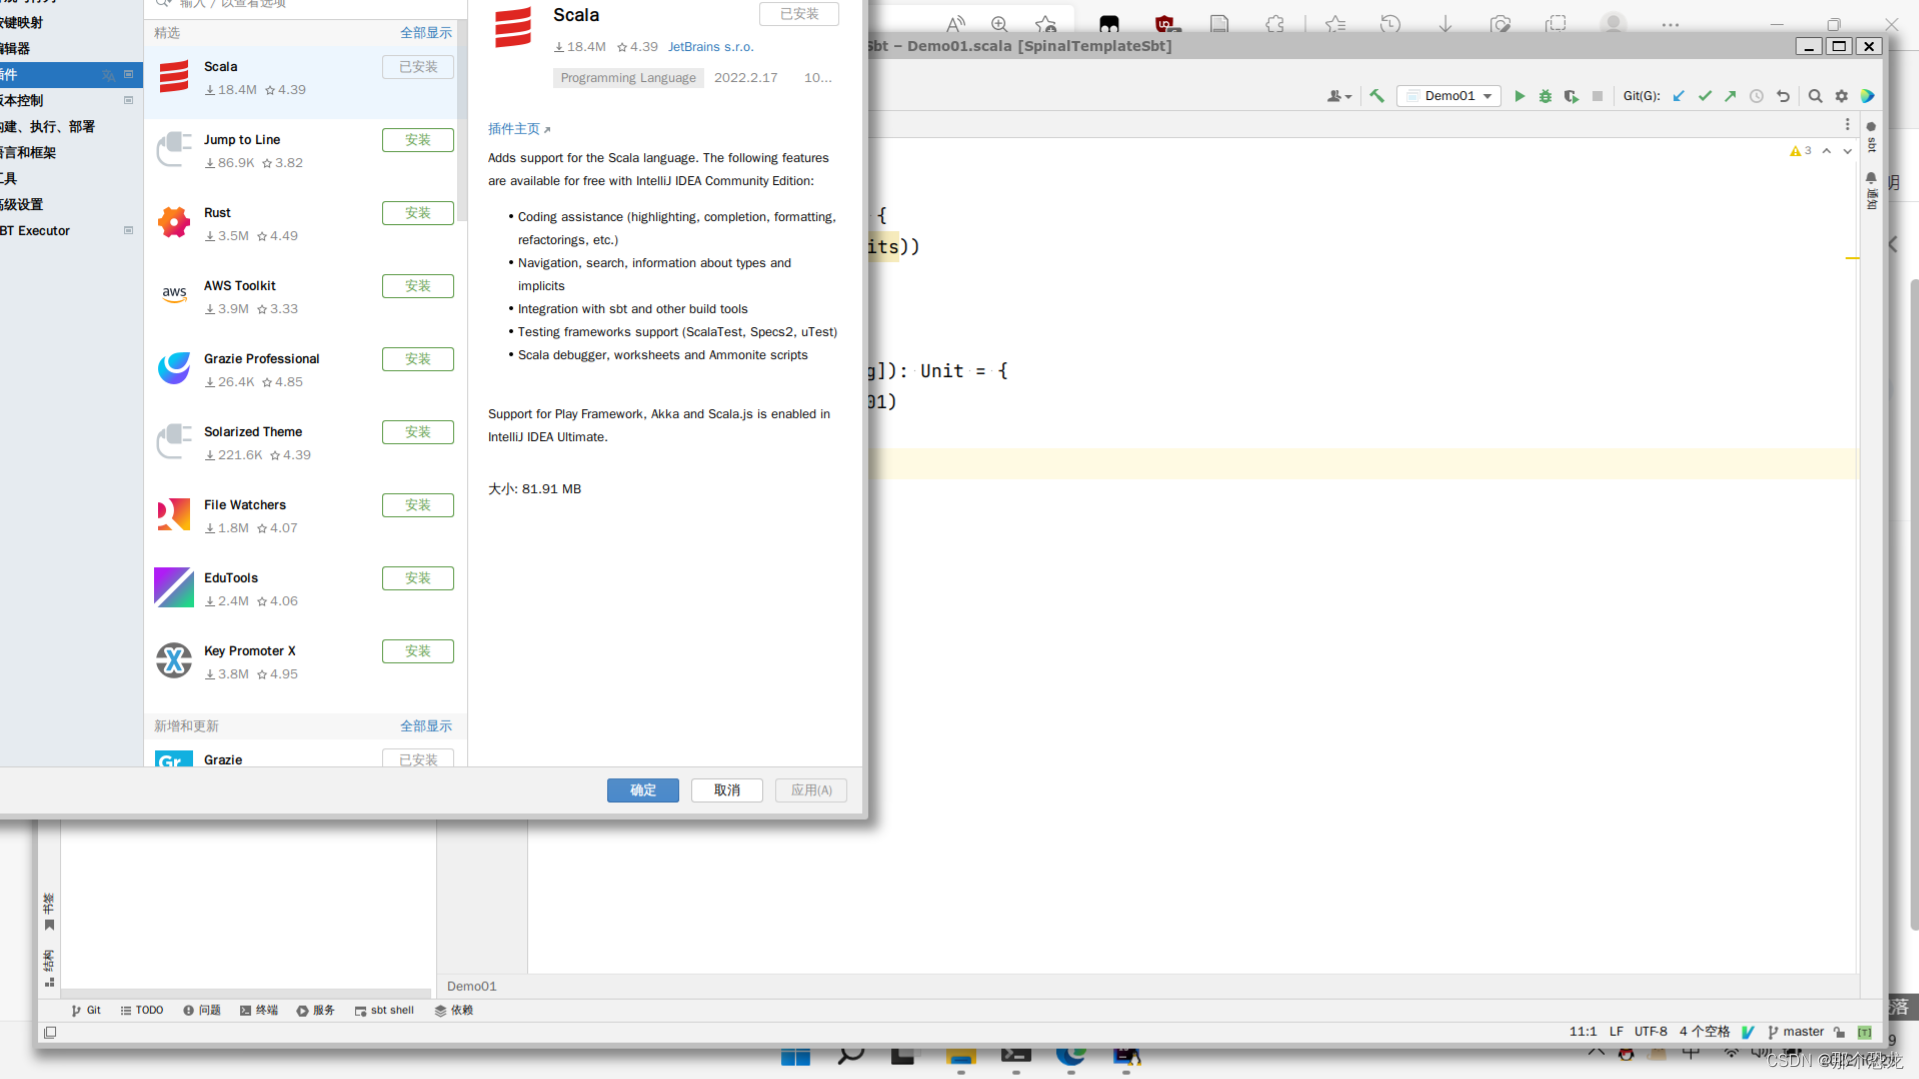This screenshot has height=1079, width=1919.
Task: Go to next highlighted warning arrow
Action: pyautogui.click(x=1847, y=151)
